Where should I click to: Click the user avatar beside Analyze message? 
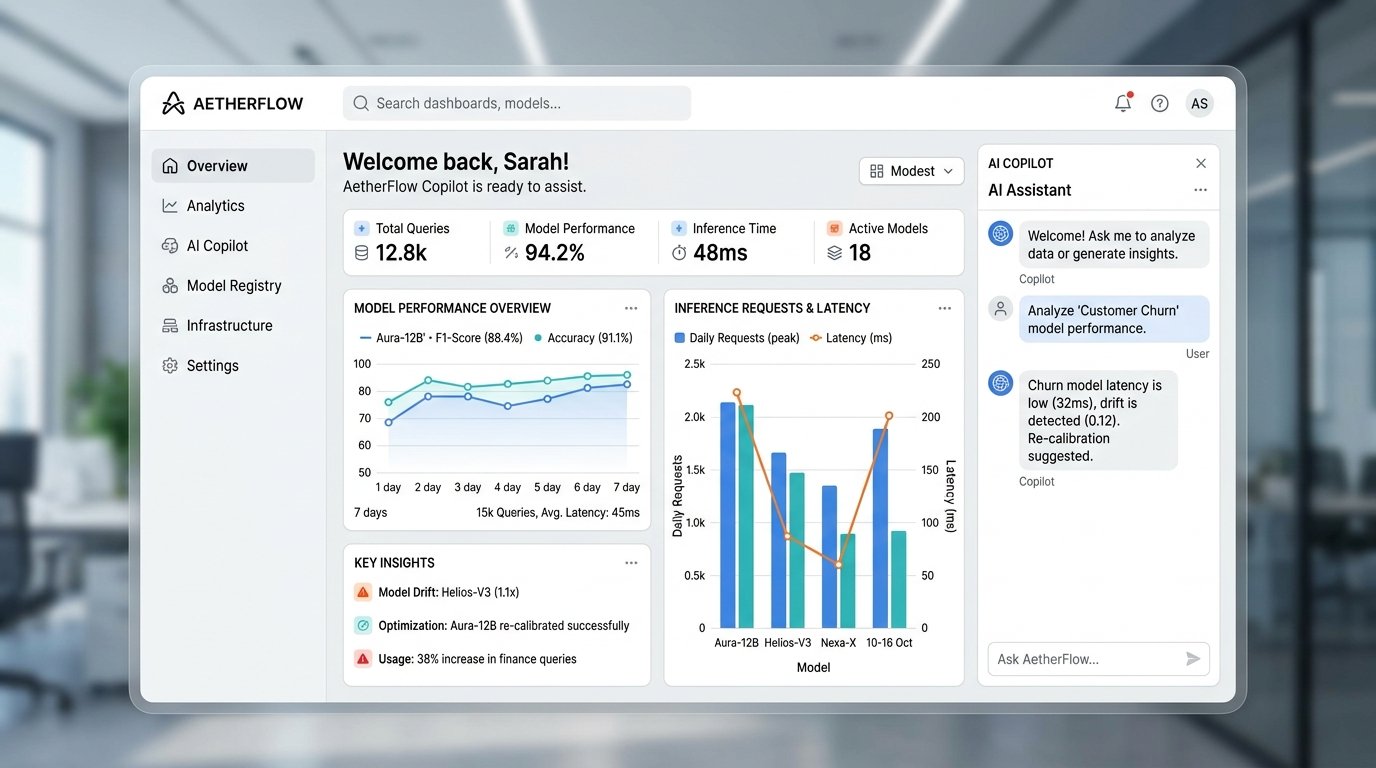coord(1001,308)
